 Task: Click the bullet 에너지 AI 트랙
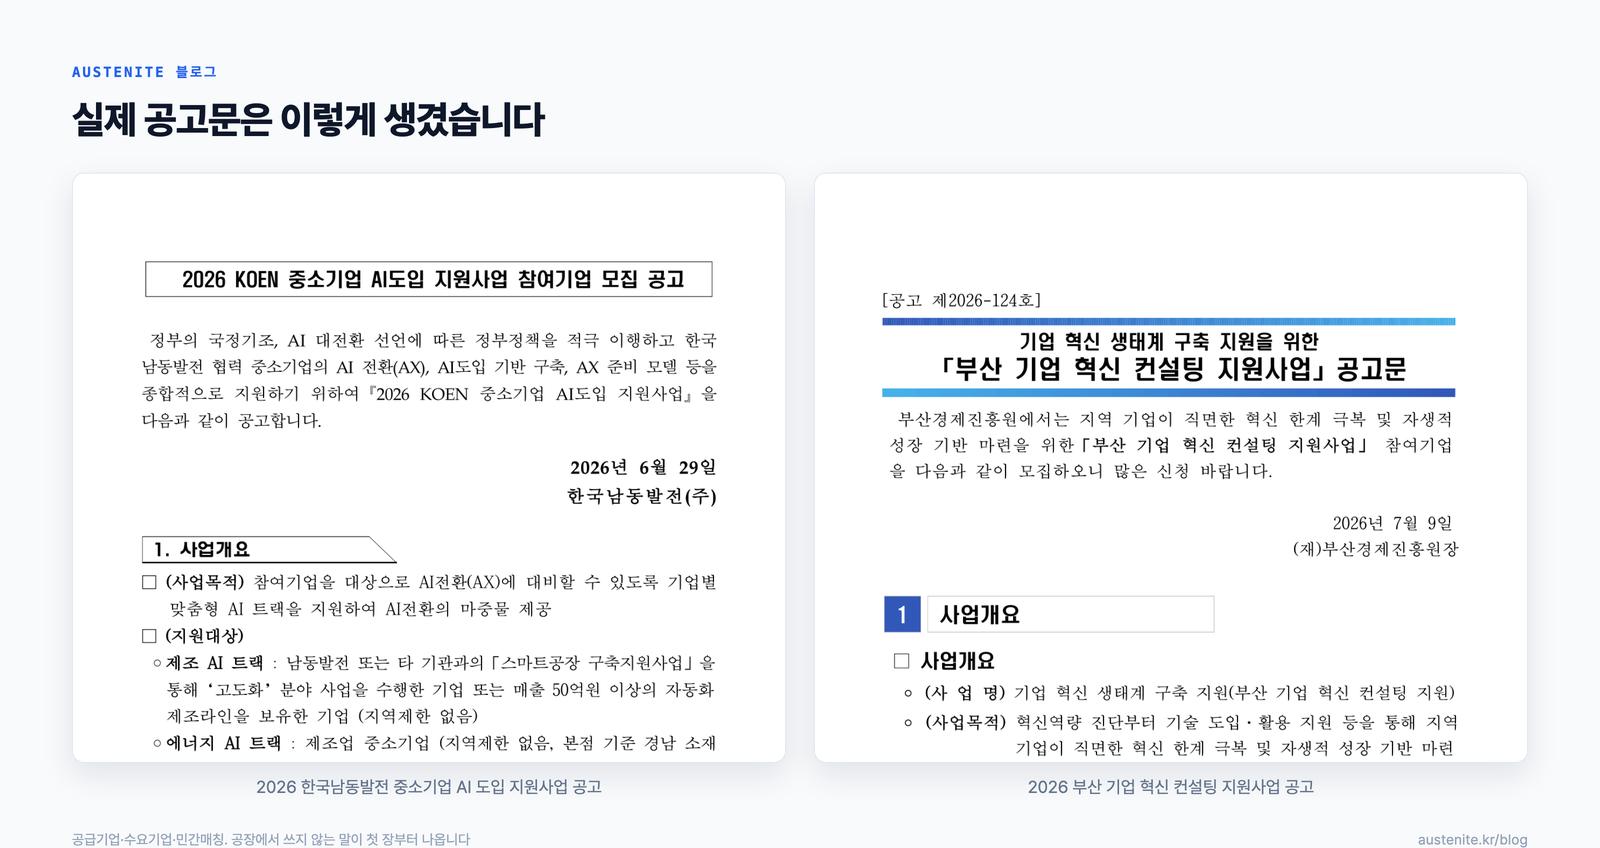pos(224,743)
